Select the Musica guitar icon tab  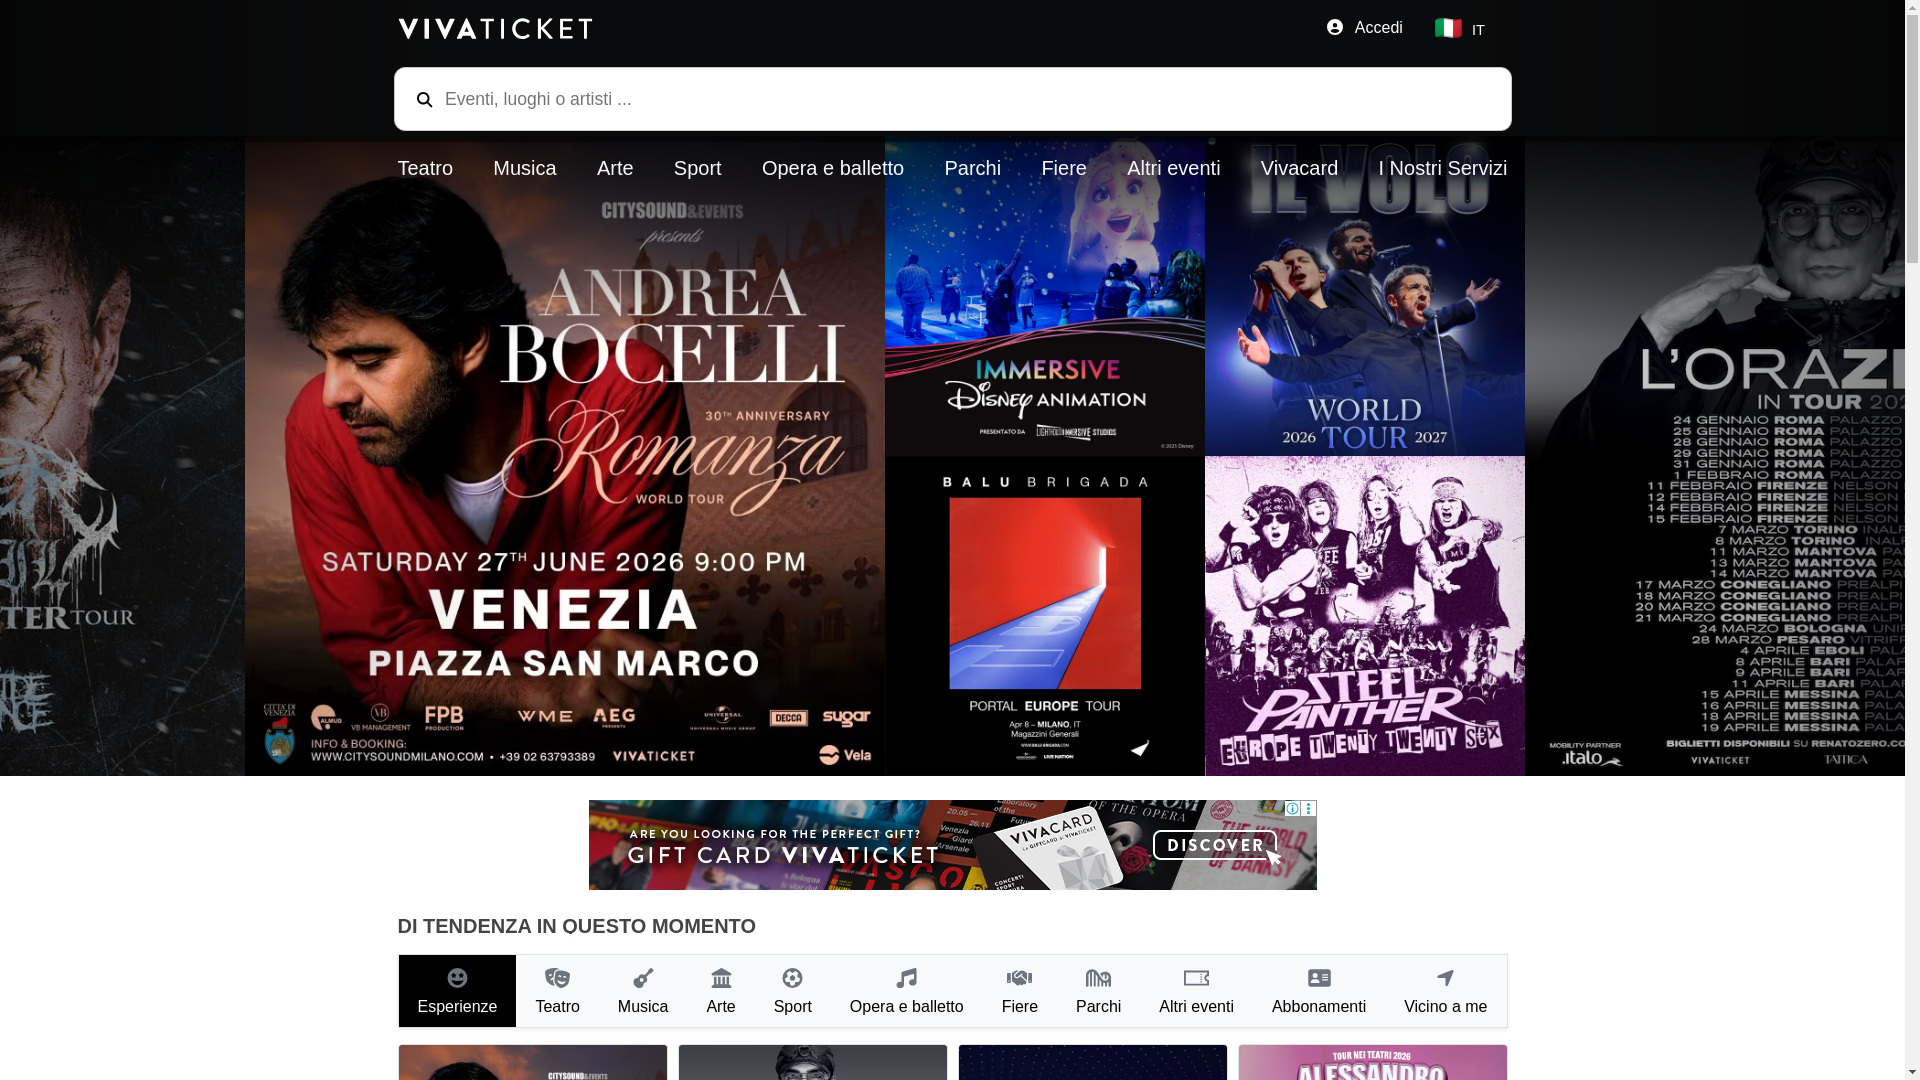(x=643, y=991)
